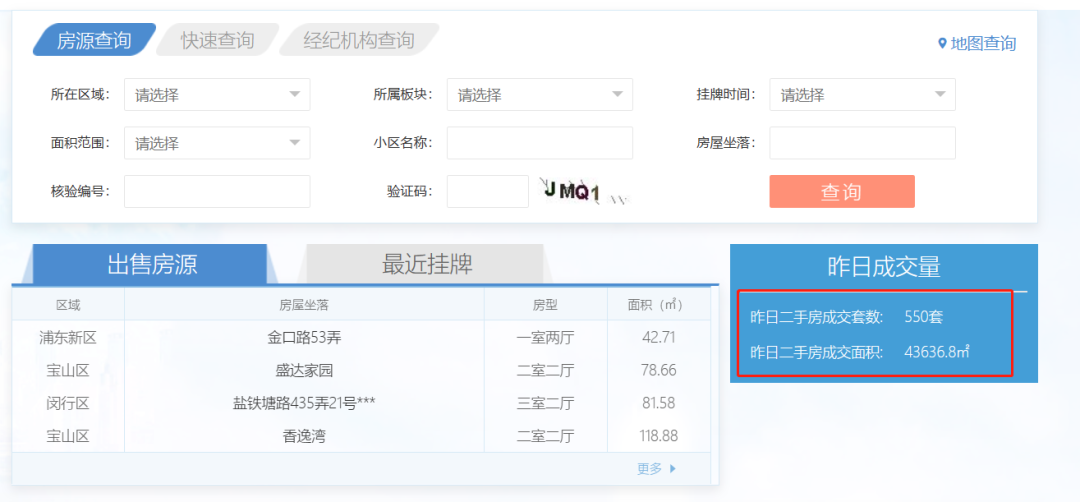Click the 房屋坐落 text field
This screenshot has height=502, width=1080.
(862, 143)
